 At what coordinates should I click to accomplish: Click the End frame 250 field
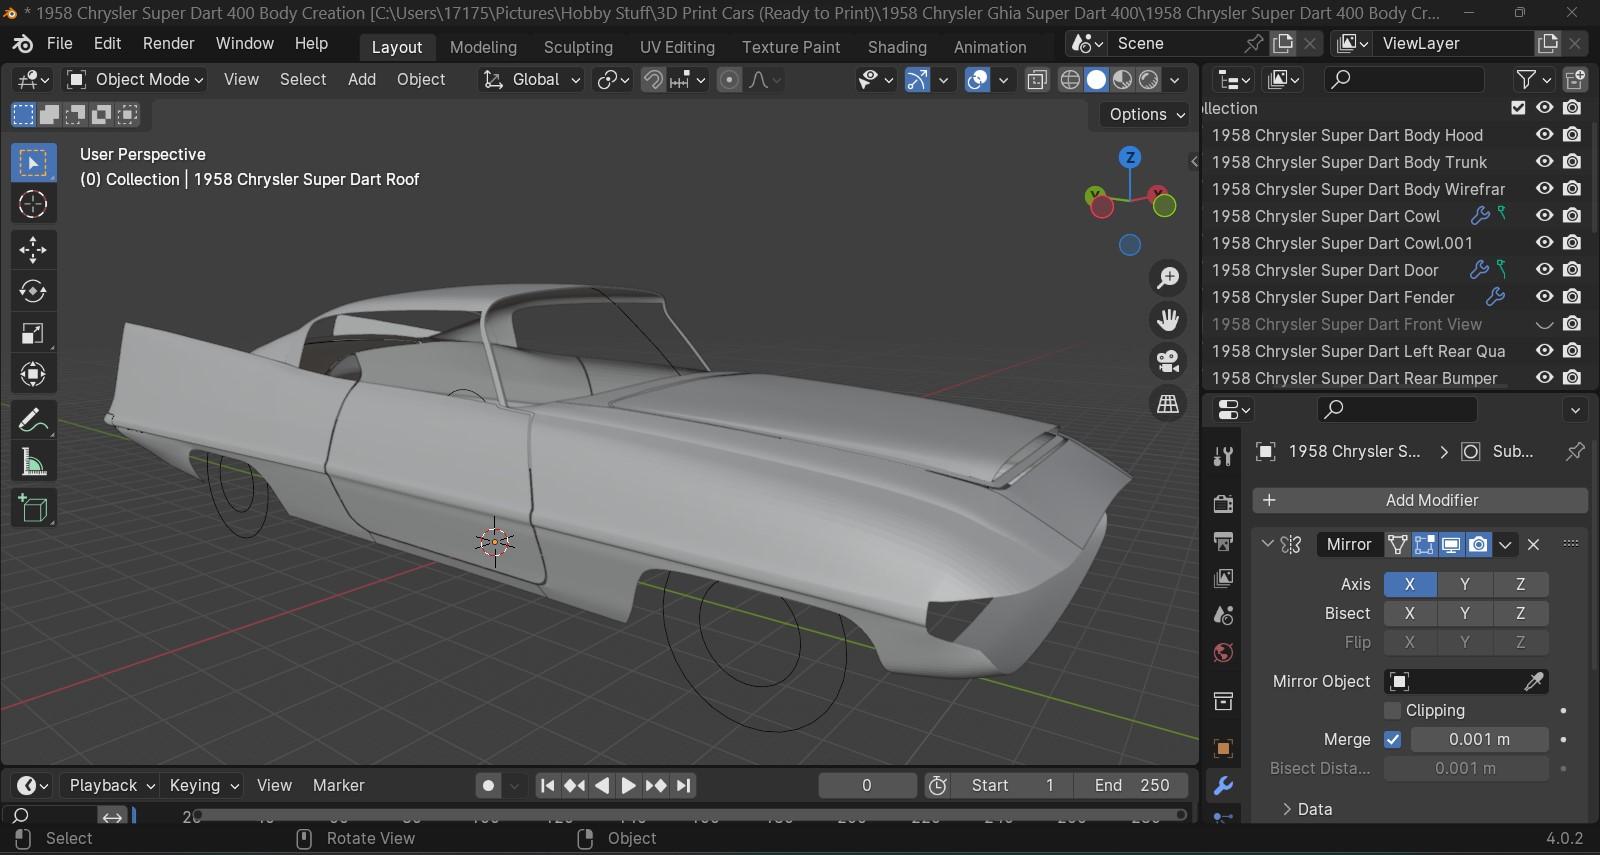[x=1131, y=785]
